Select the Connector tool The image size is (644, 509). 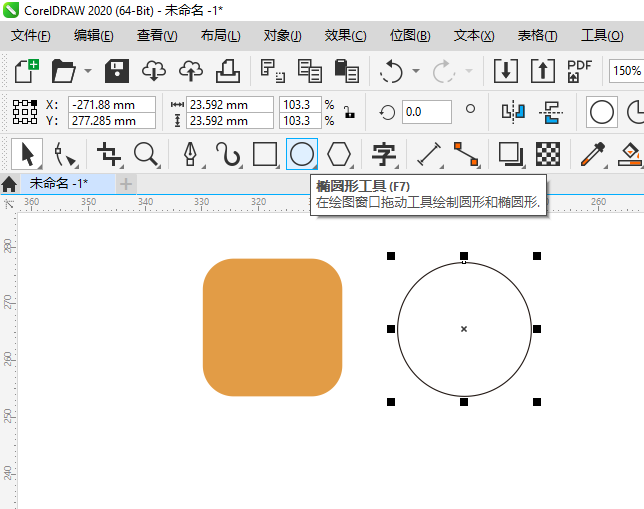pos(467,154)
